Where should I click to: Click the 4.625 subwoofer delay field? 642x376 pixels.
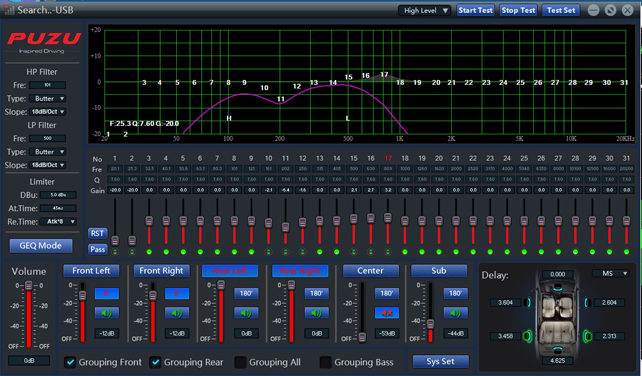pyautogui.click(x=557, y=361)
